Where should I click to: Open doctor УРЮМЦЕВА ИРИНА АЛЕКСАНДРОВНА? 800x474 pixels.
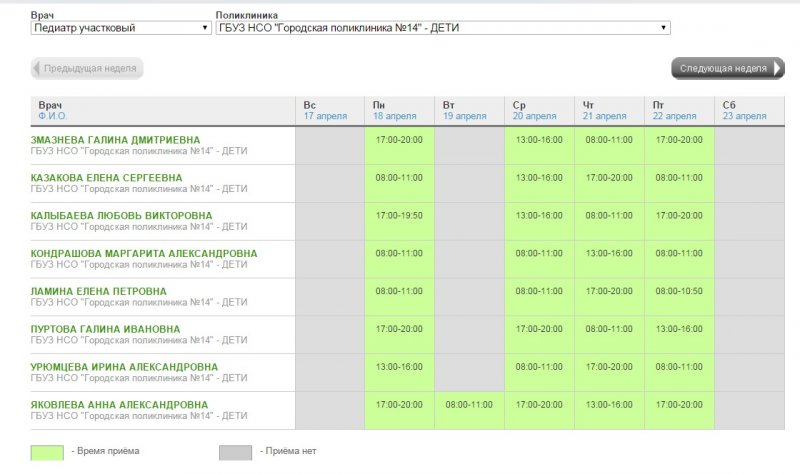tap(124, 366)
